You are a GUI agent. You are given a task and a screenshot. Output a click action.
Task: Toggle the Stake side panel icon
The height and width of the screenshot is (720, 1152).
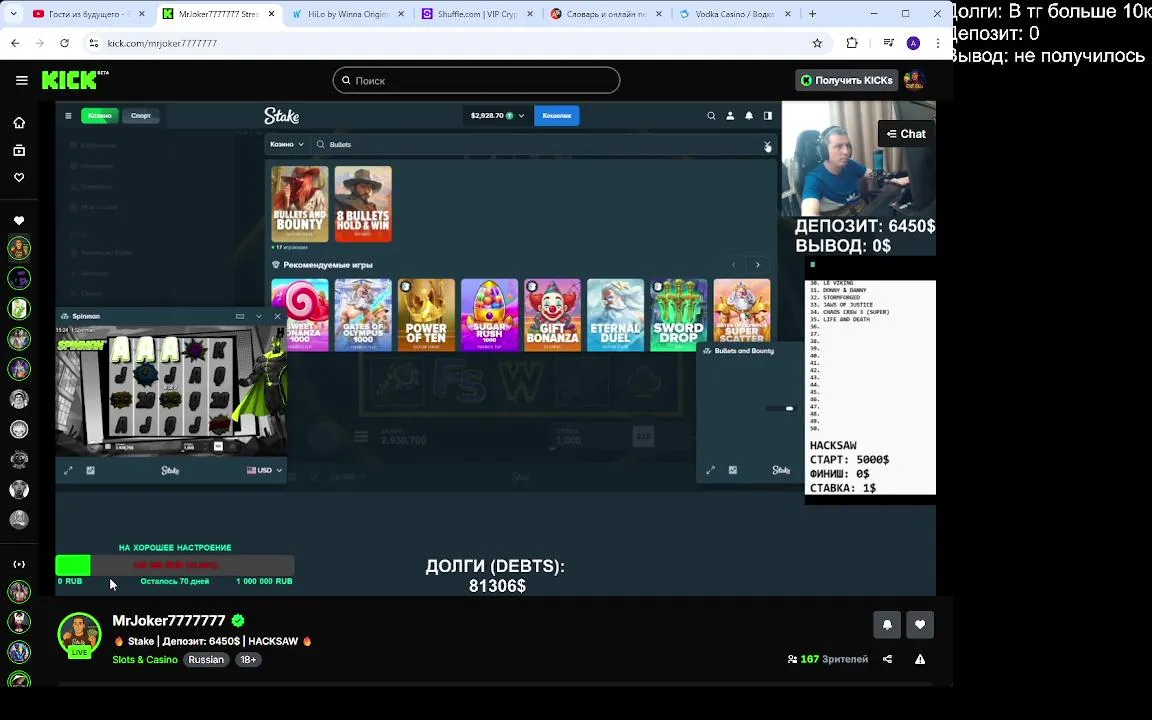coord(768,115)
